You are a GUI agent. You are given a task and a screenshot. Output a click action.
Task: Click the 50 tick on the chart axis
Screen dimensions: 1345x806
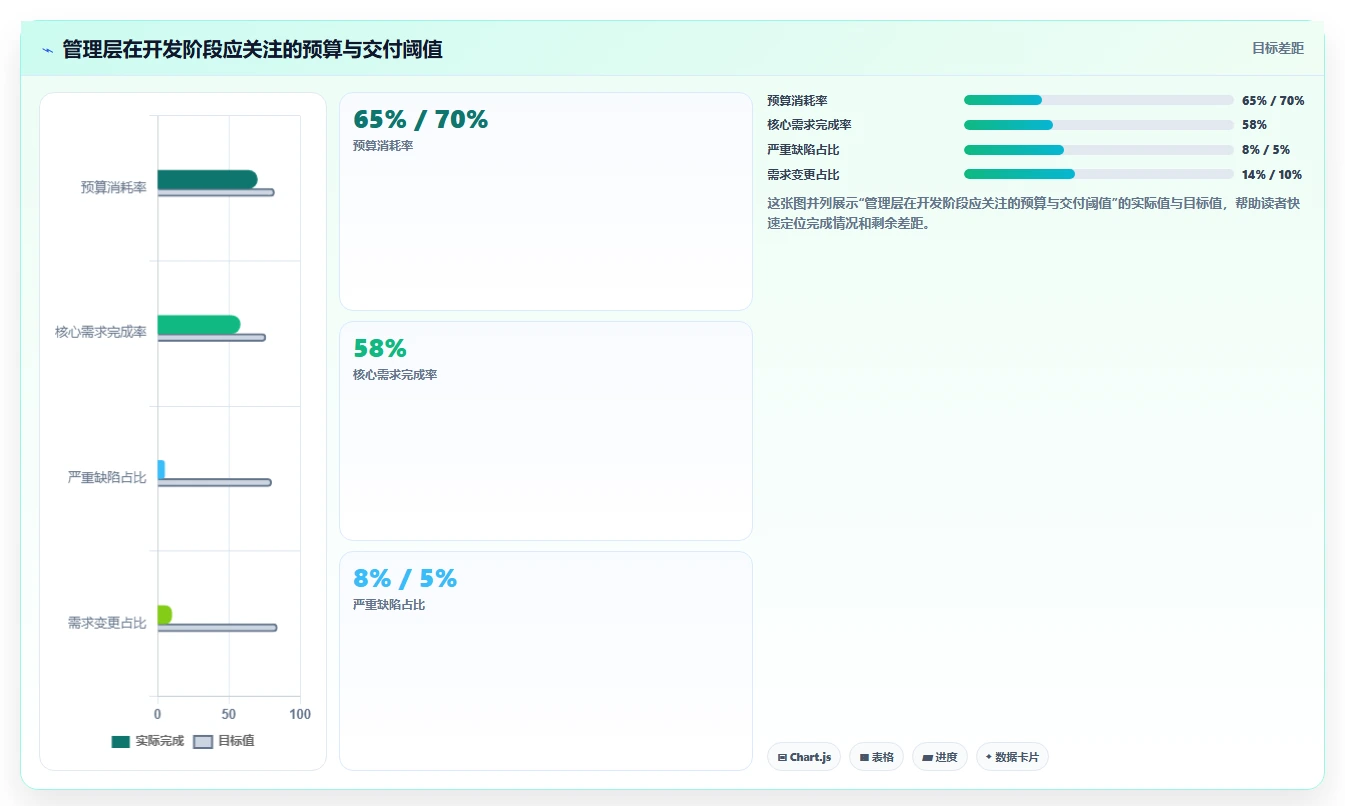coord(229,714)
